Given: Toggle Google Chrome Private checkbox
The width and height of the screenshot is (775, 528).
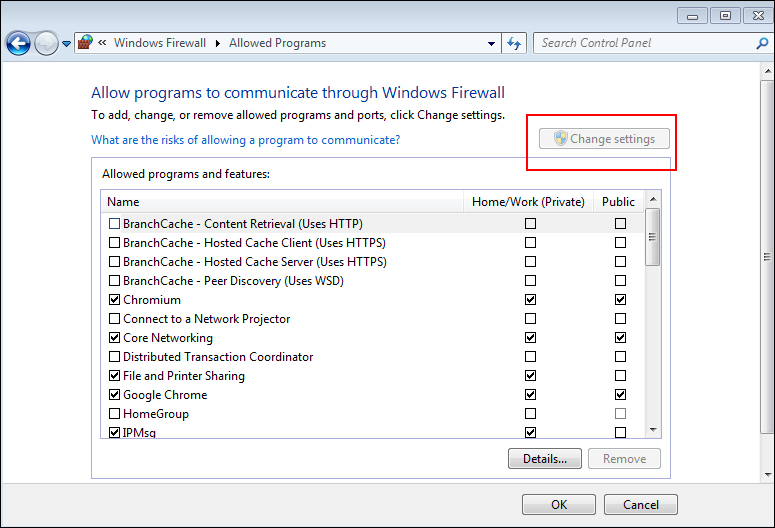Looking at the screenshot, I should pyautogui.click(x=530, y=395).
